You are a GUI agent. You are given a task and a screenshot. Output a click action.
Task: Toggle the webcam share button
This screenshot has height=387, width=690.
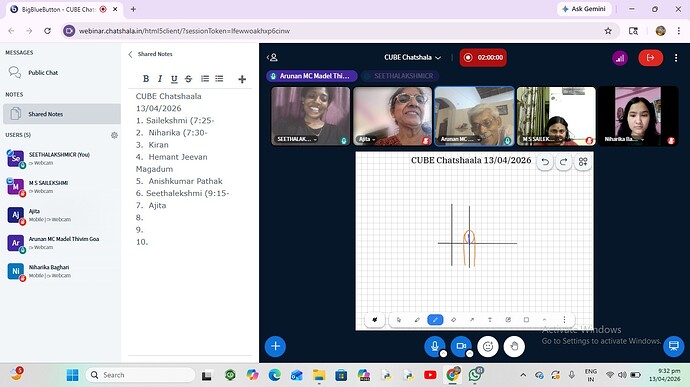461,346
